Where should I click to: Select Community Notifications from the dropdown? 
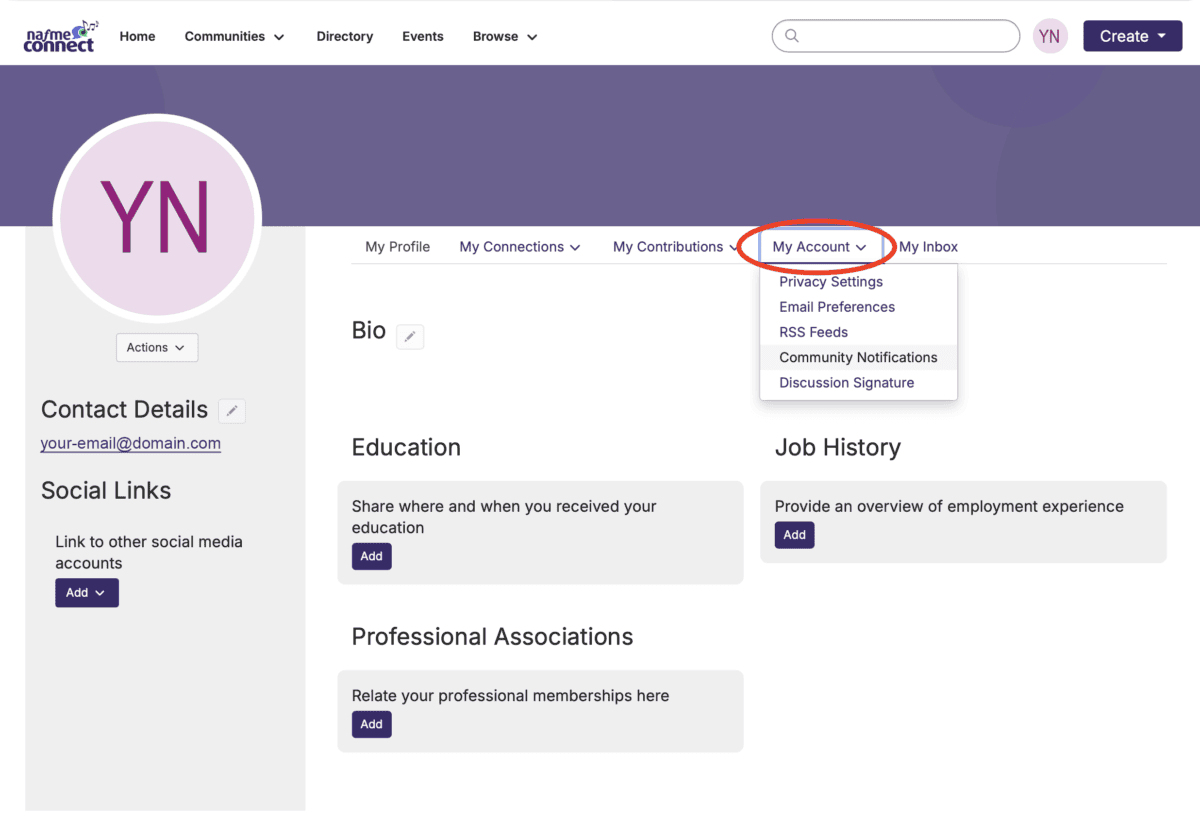point(858,357)
